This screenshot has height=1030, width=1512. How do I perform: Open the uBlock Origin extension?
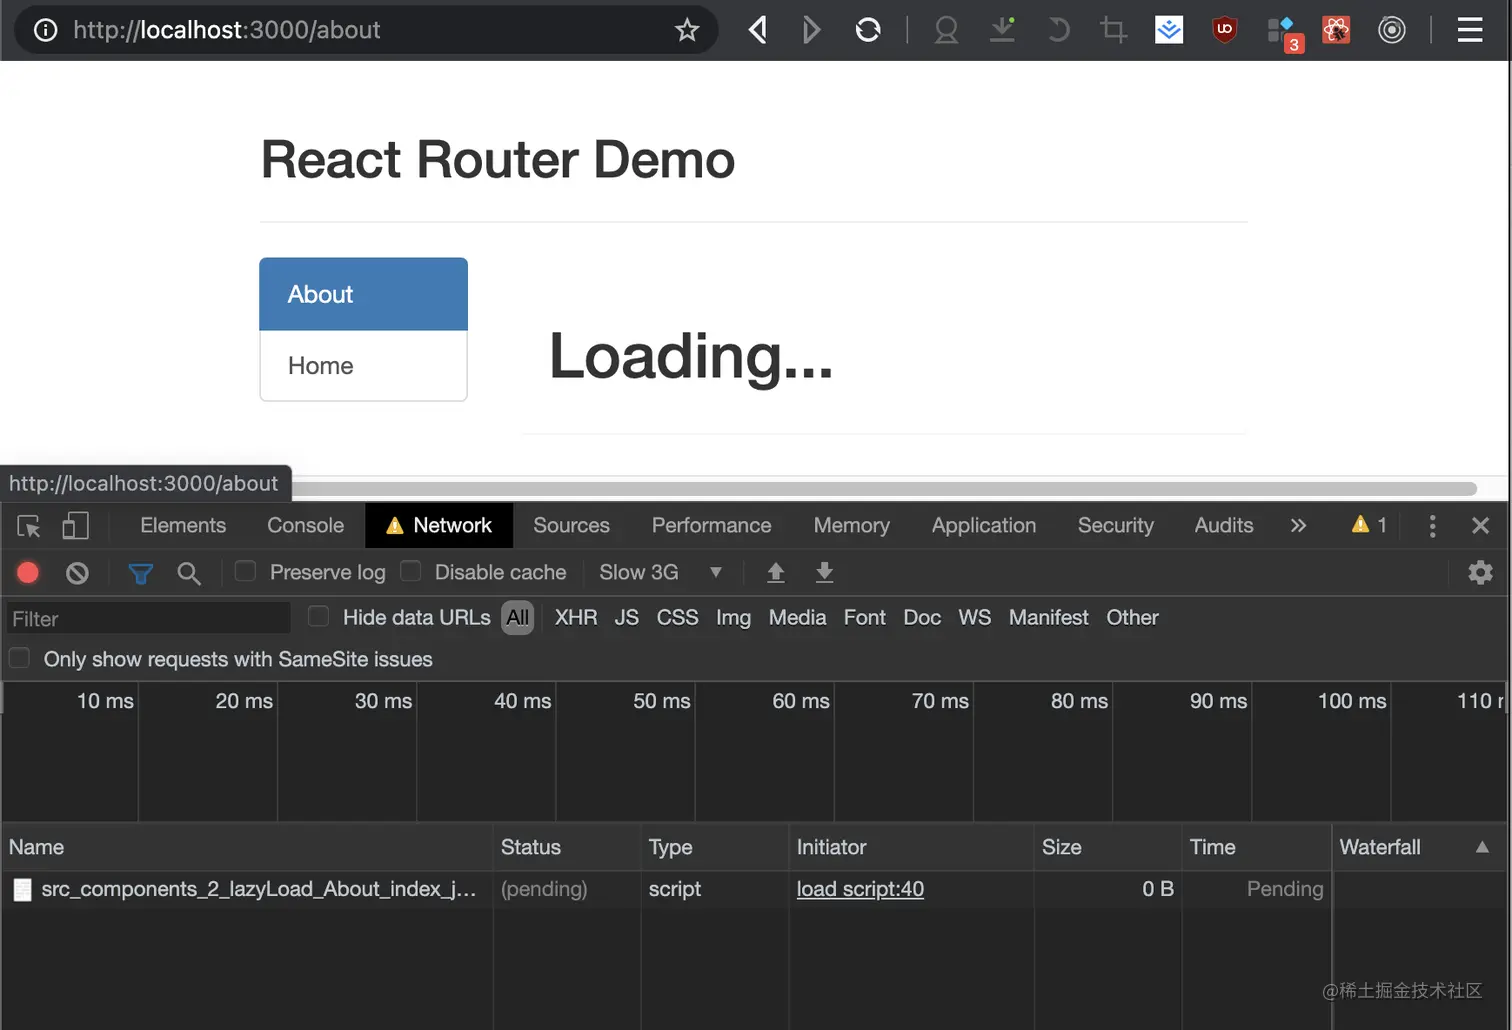[1224, 30]
